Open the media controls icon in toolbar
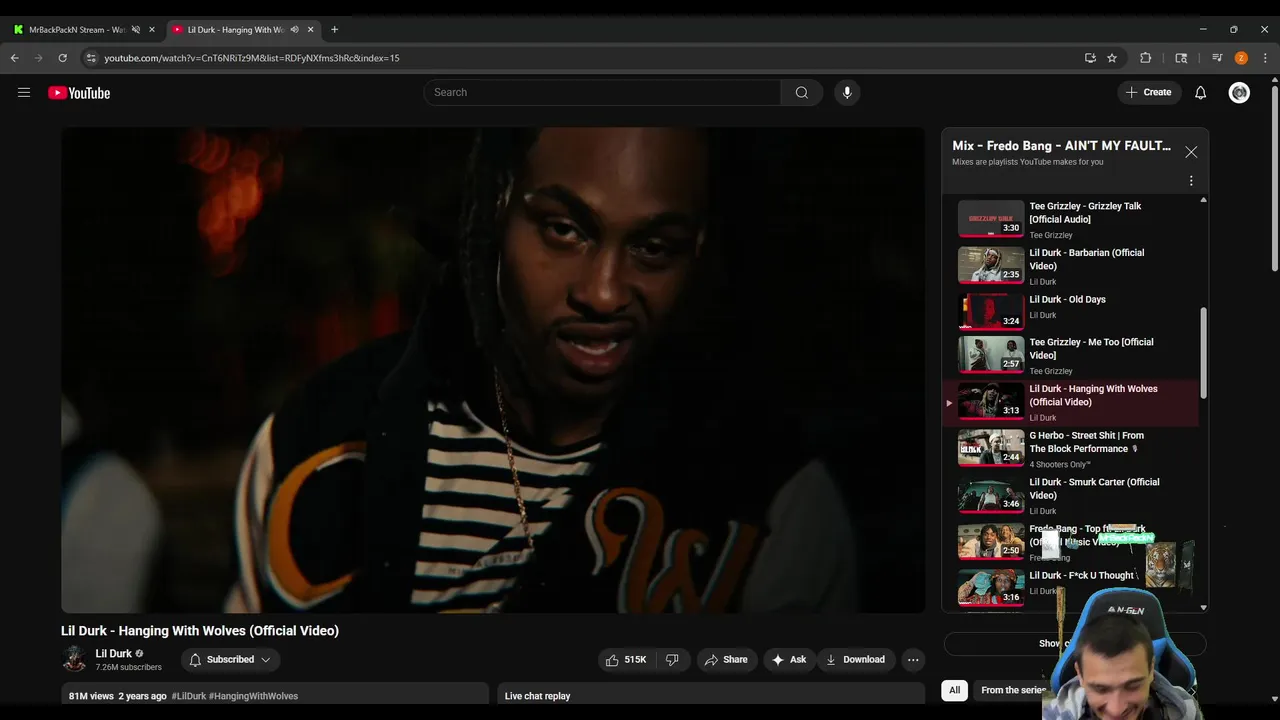 [1217, 58]
